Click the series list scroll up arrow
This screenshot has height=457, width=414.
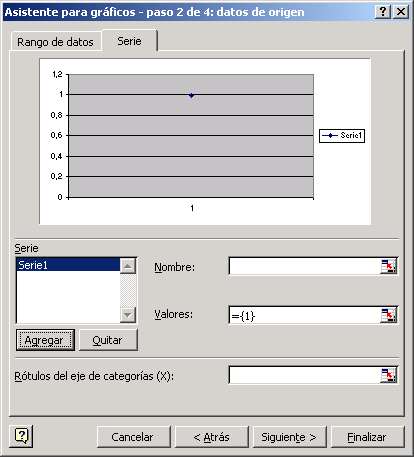128,266
